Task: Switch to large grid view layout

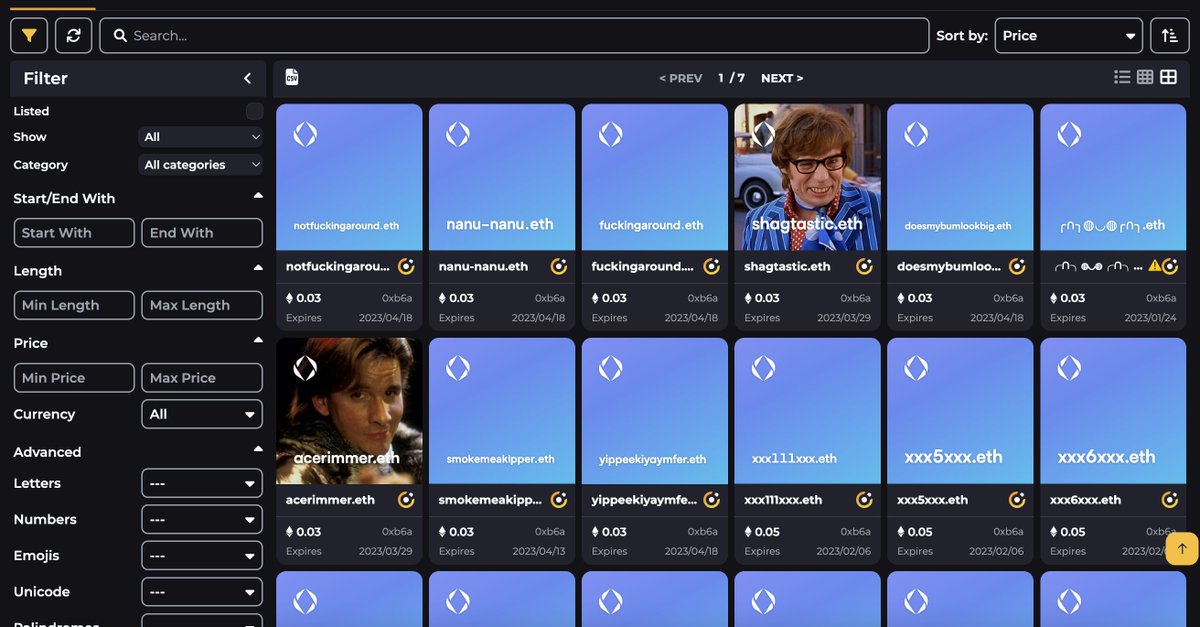Action: click(x=1168, y=77)
